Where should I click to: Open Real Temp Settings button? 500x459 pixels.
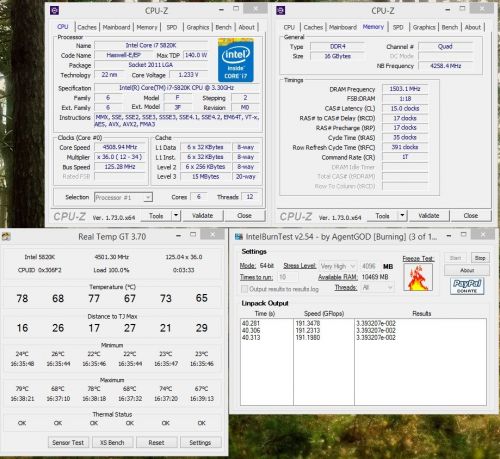coord(200,442)
